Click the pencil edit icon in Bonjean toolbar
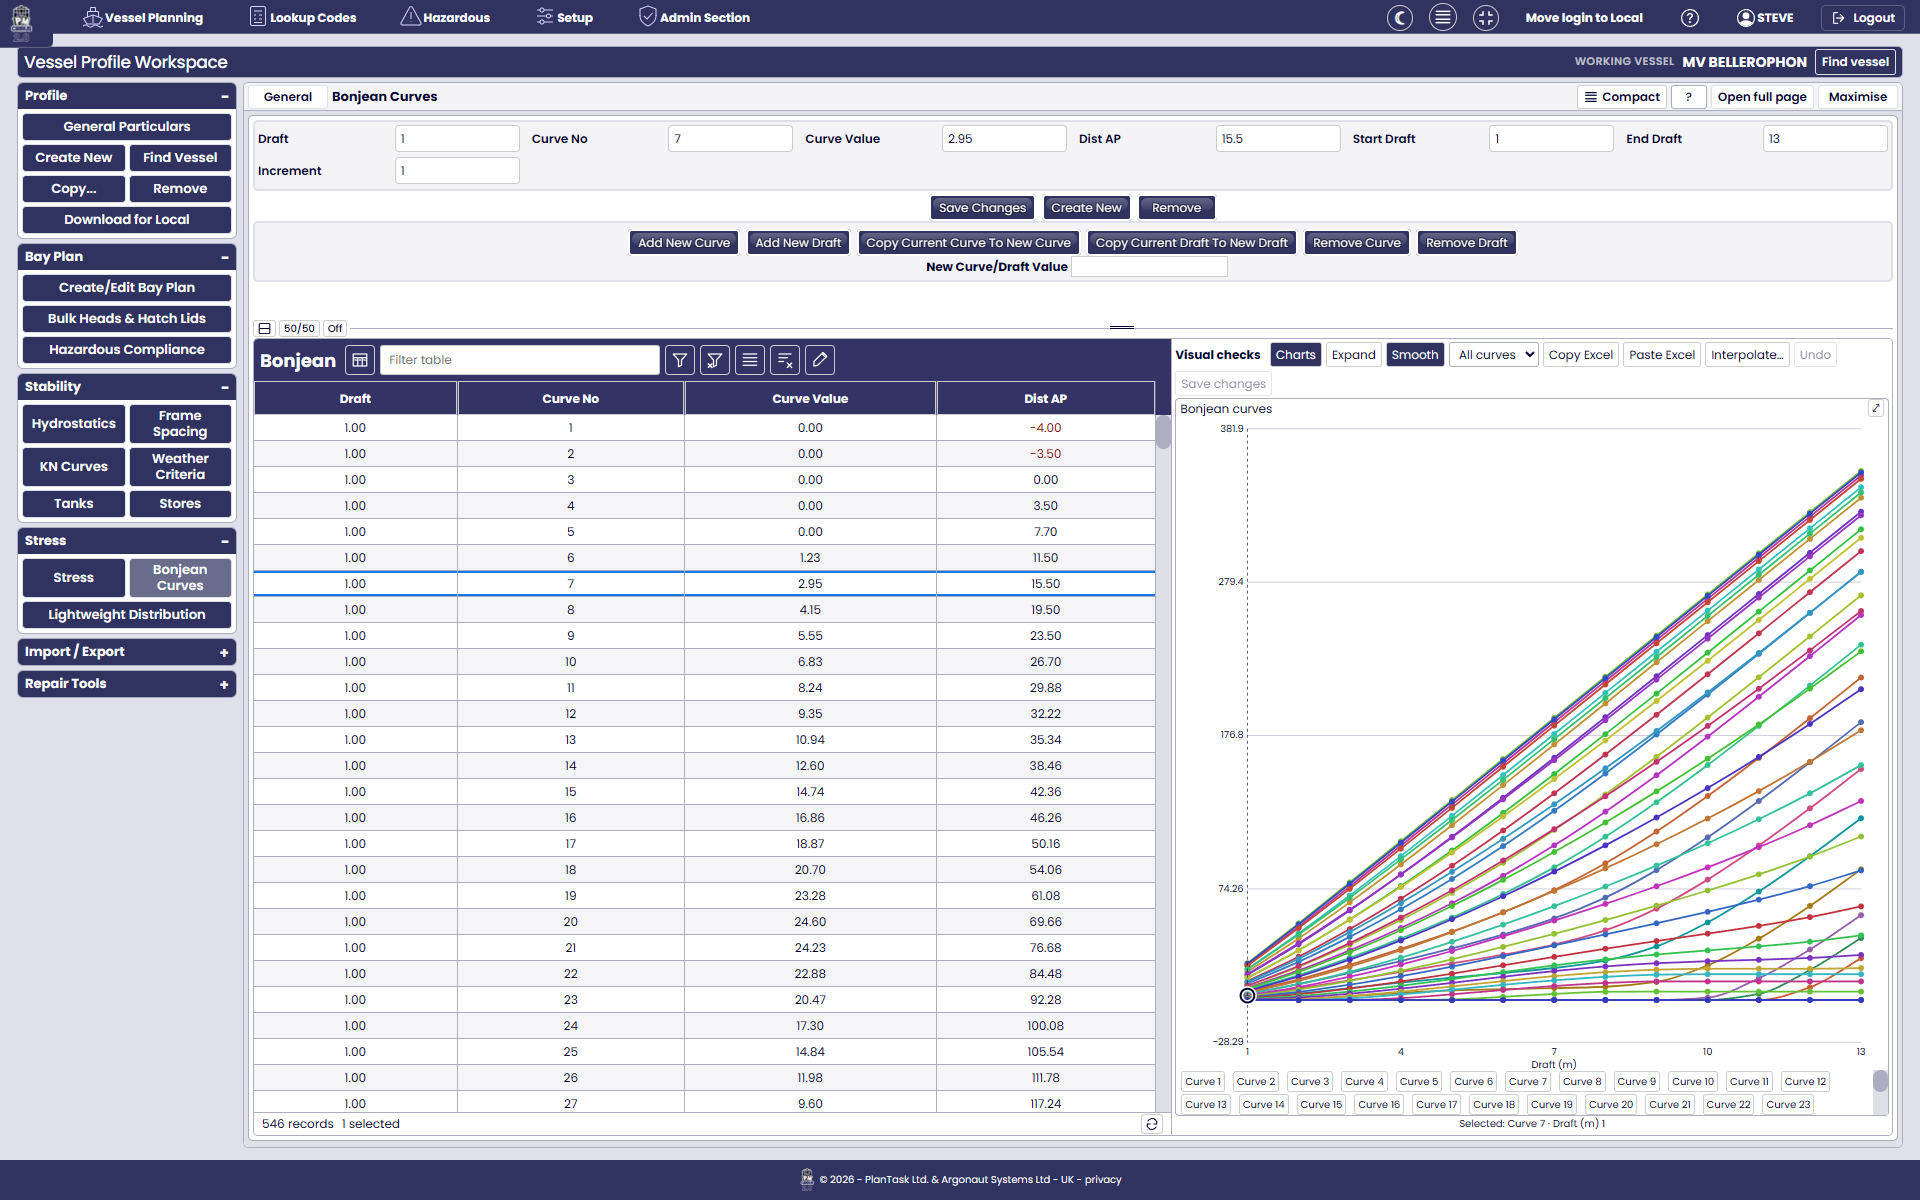 click(x=820, y=360)
